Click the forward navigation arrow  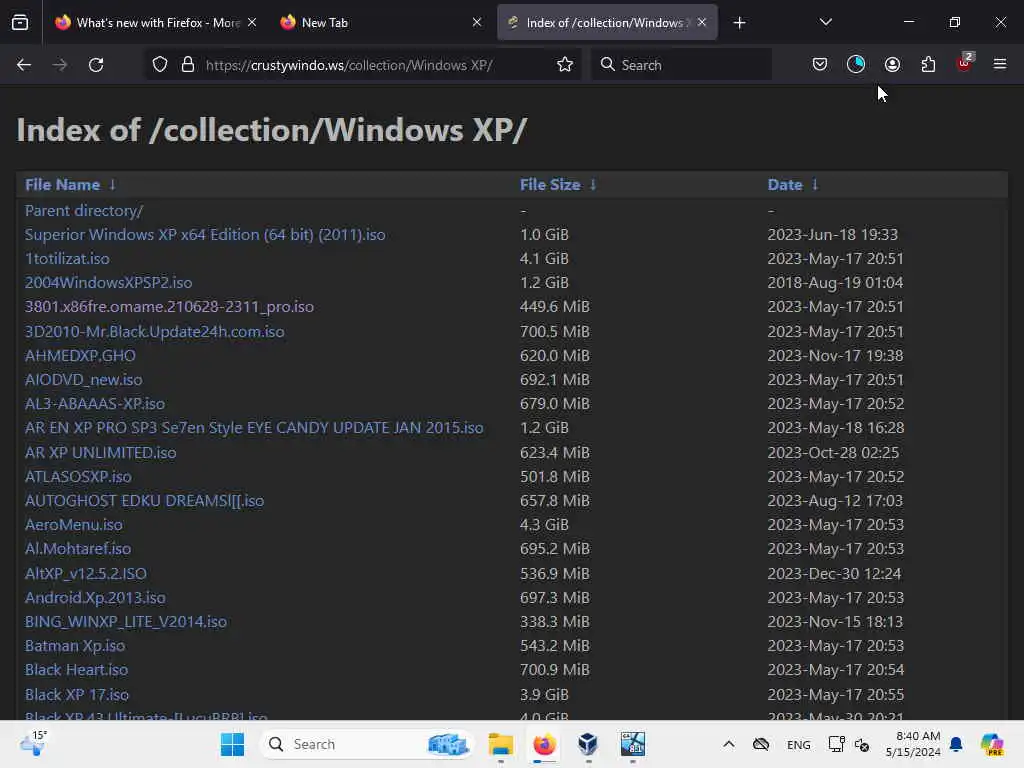[60, 65]
